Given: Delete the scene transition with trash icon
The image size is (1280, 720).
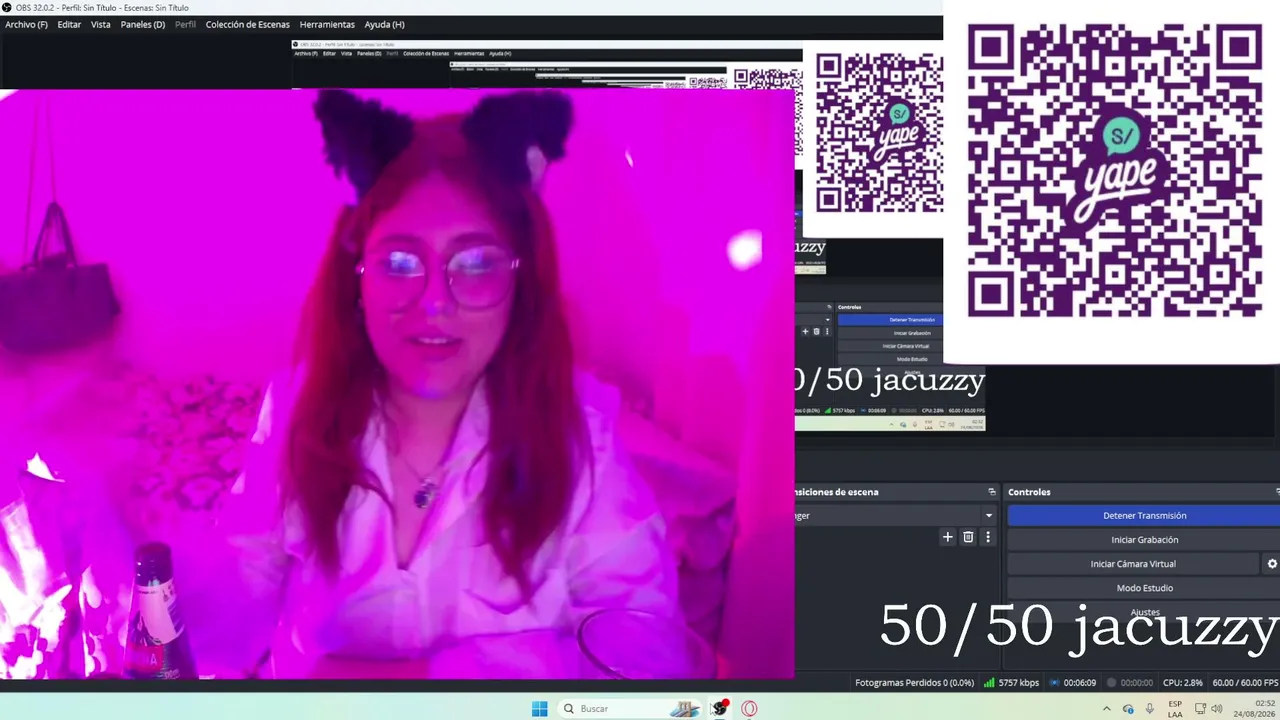Looking at the screenshot, I should click(968, 537).
